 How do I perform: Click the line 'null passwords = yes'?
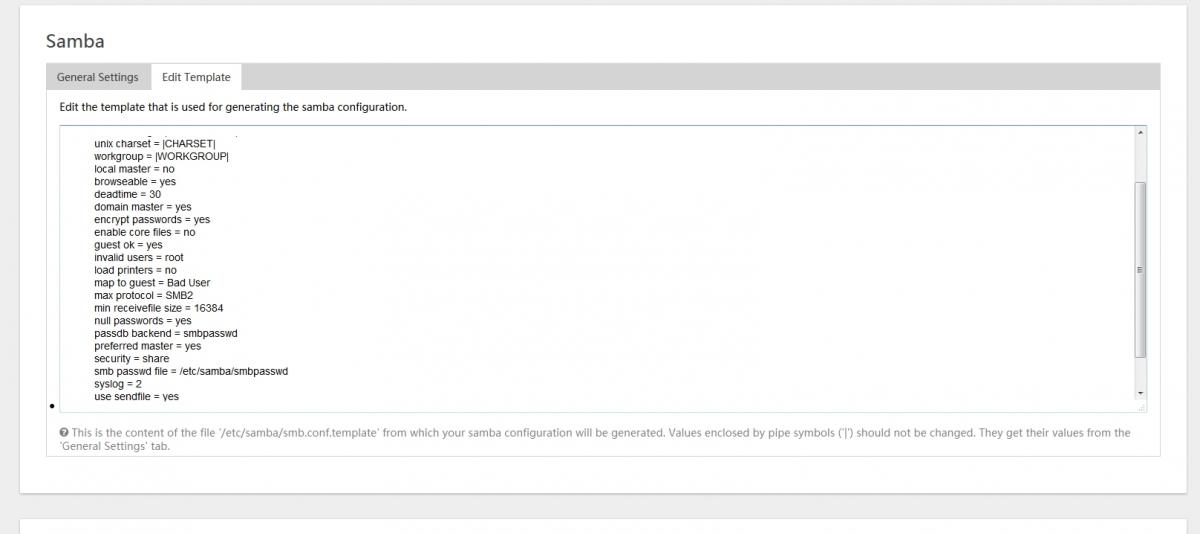coord(142,321)
